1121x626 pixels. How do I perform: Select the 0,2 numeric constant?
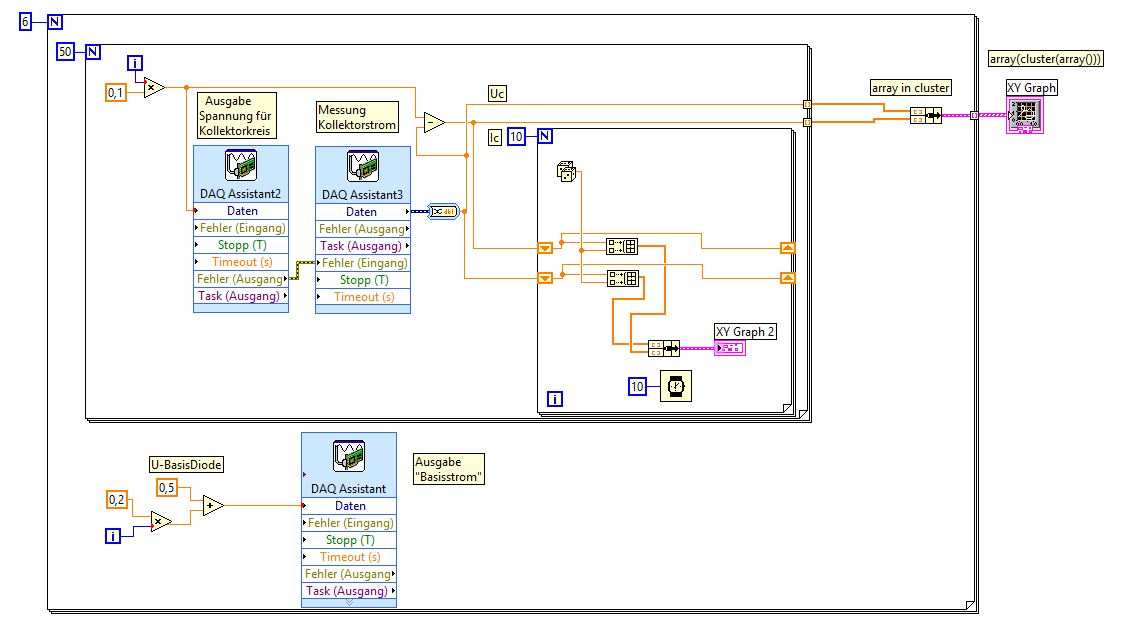pos(117,500)
